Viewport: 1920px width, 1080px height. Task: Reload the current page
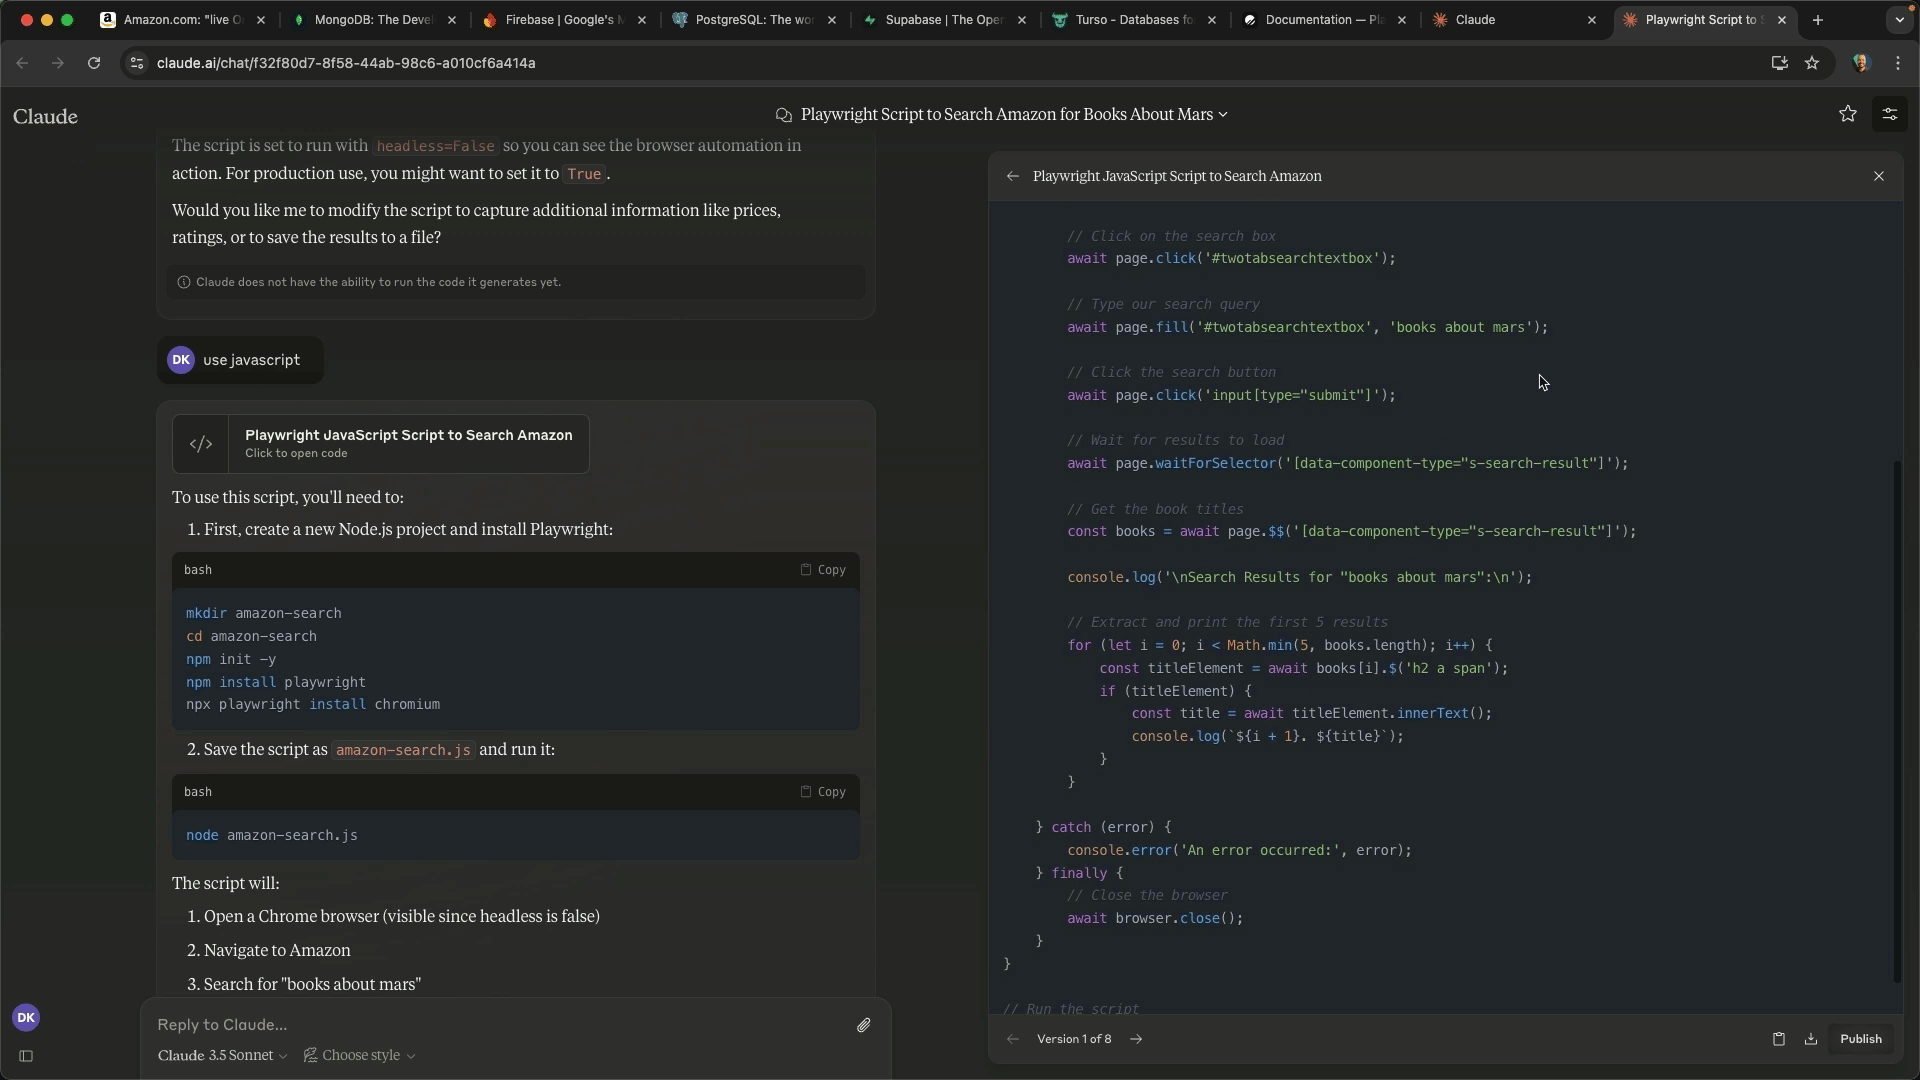coord(94,63)
